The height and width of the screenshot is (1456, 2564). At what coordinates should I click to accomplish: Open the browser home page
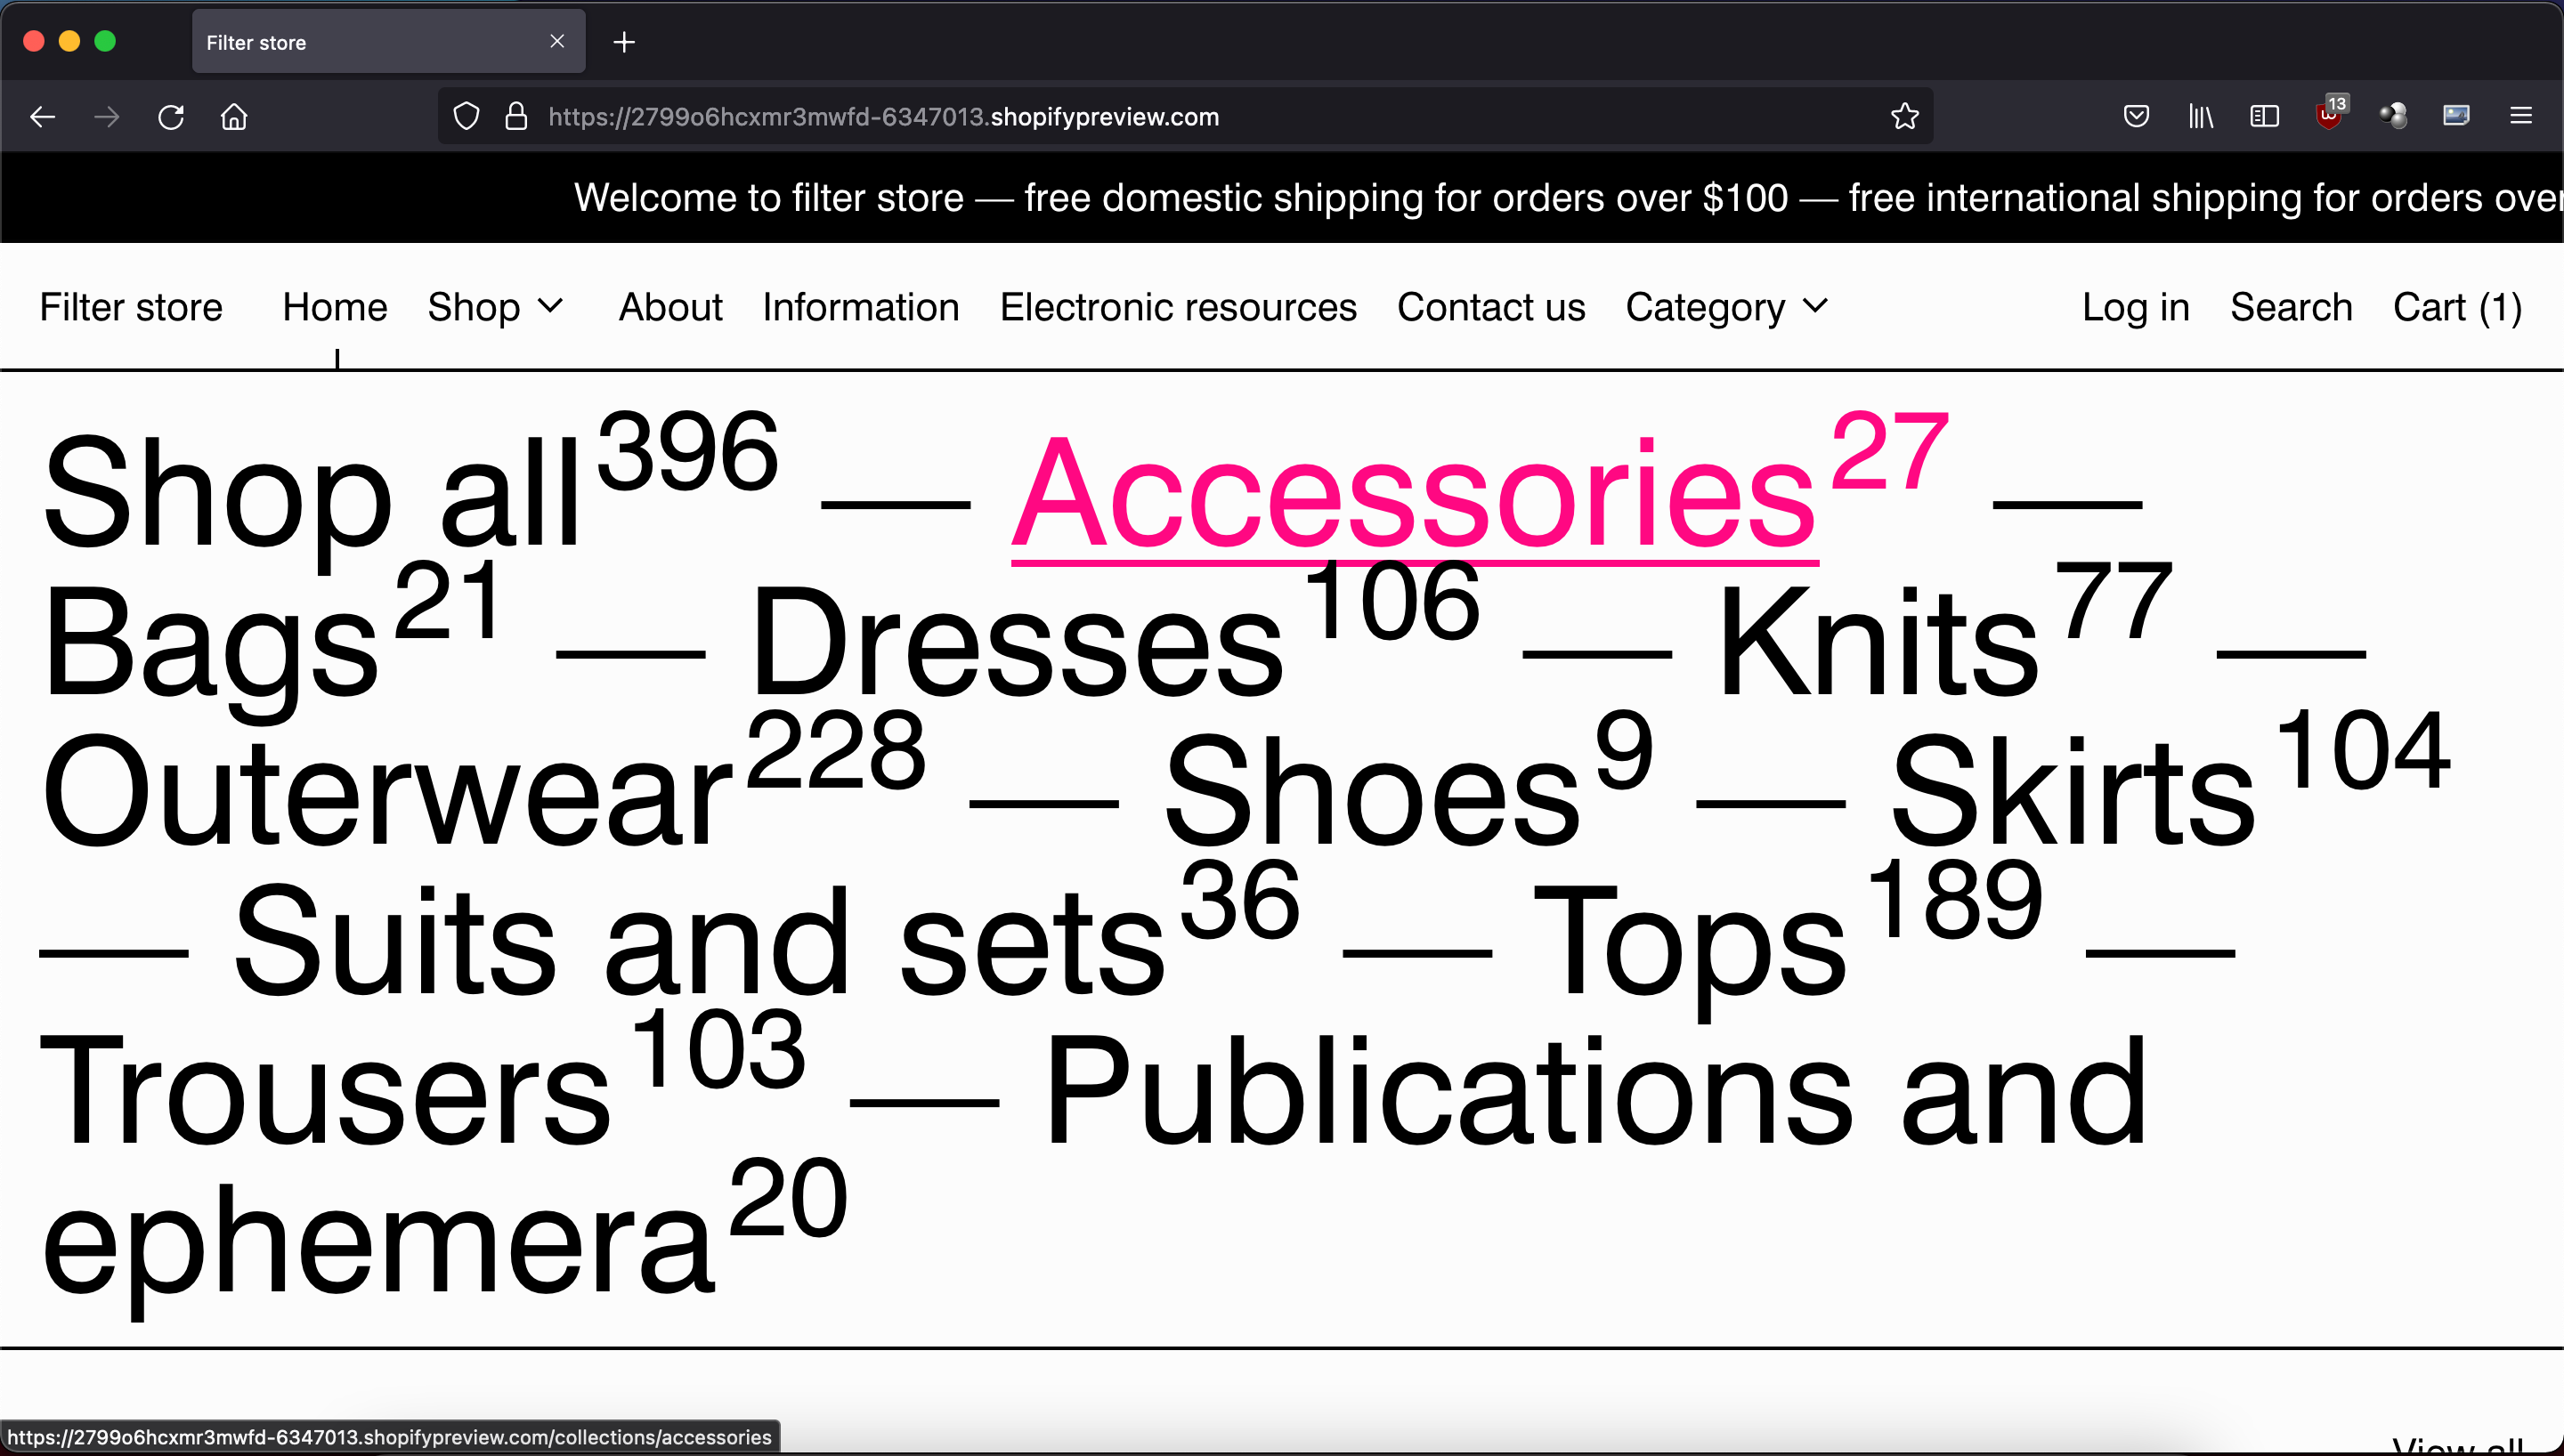(x=234, y=116)
